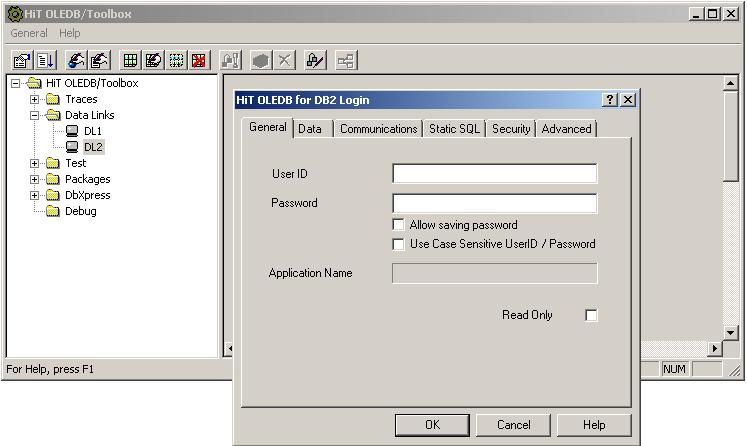747x446 pixels.
Task: Check the Read Only checkbox
Action: [591, 315]
